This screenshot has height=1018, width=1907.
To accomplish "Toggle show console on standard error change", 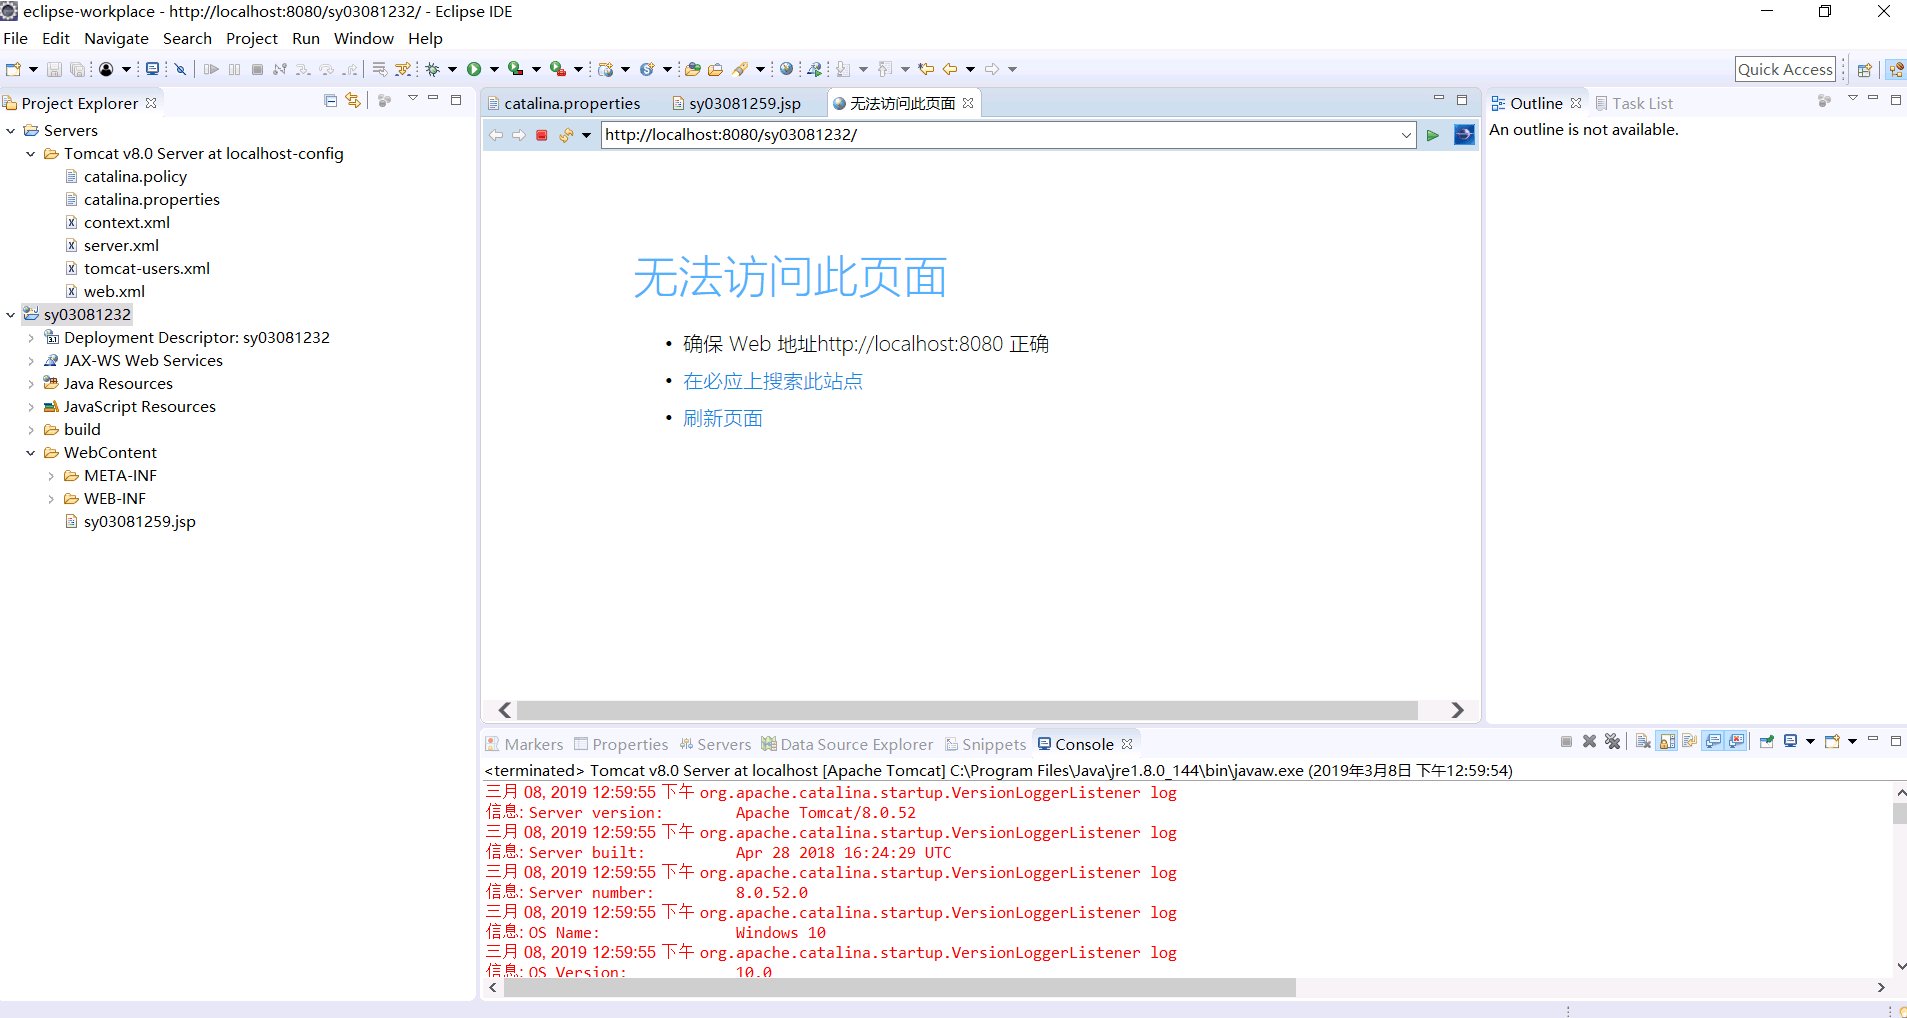I will (x=1738, y=741).
